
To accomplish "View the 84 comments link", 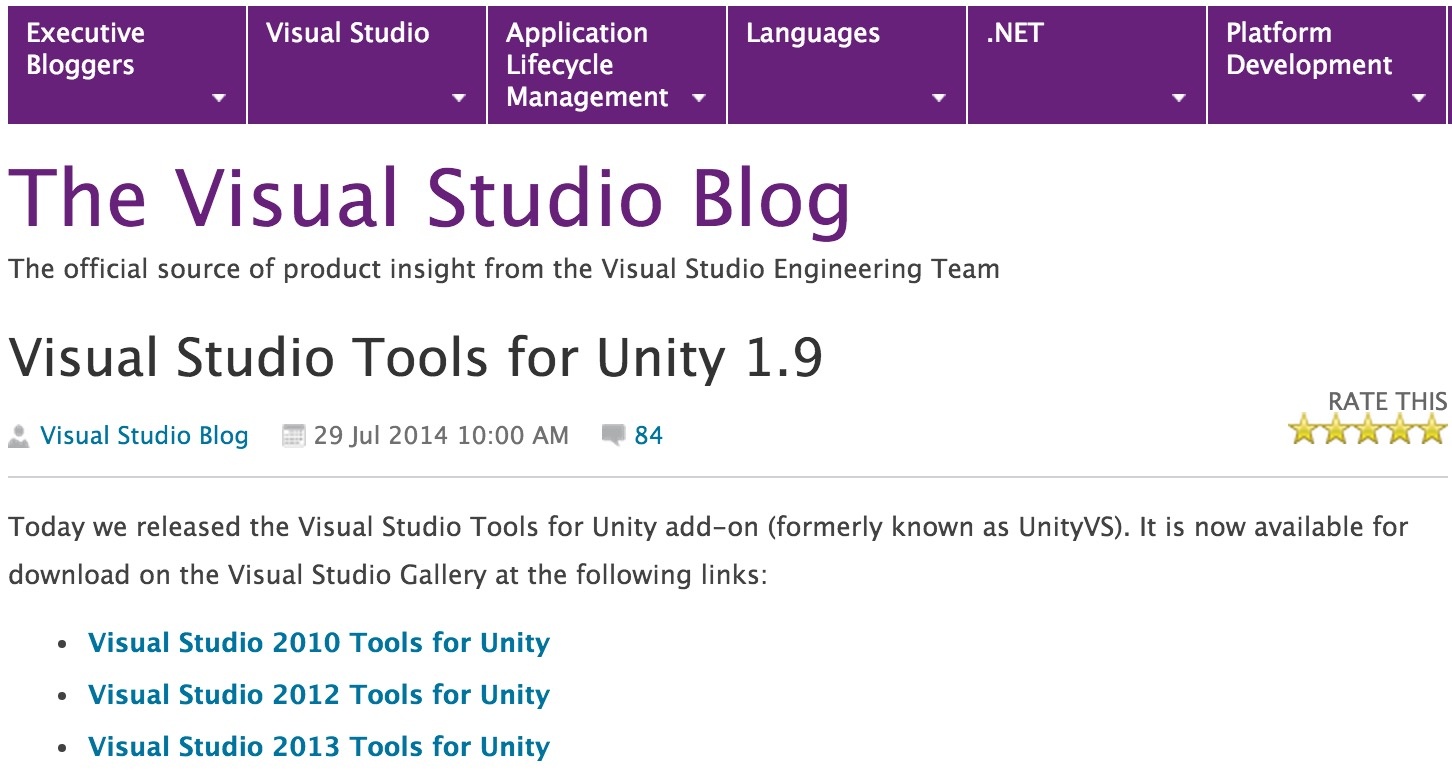I will coord(649,436).
